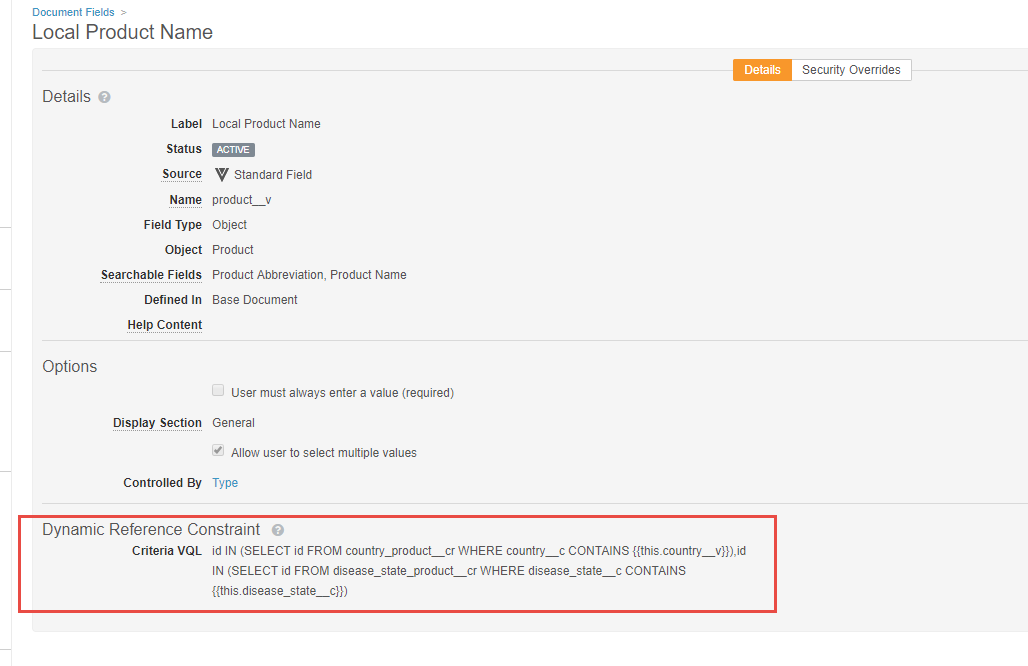Switch to the Security Overrides tab
The height and width of the screenshot is (666, 1028).
click(851, 70)
